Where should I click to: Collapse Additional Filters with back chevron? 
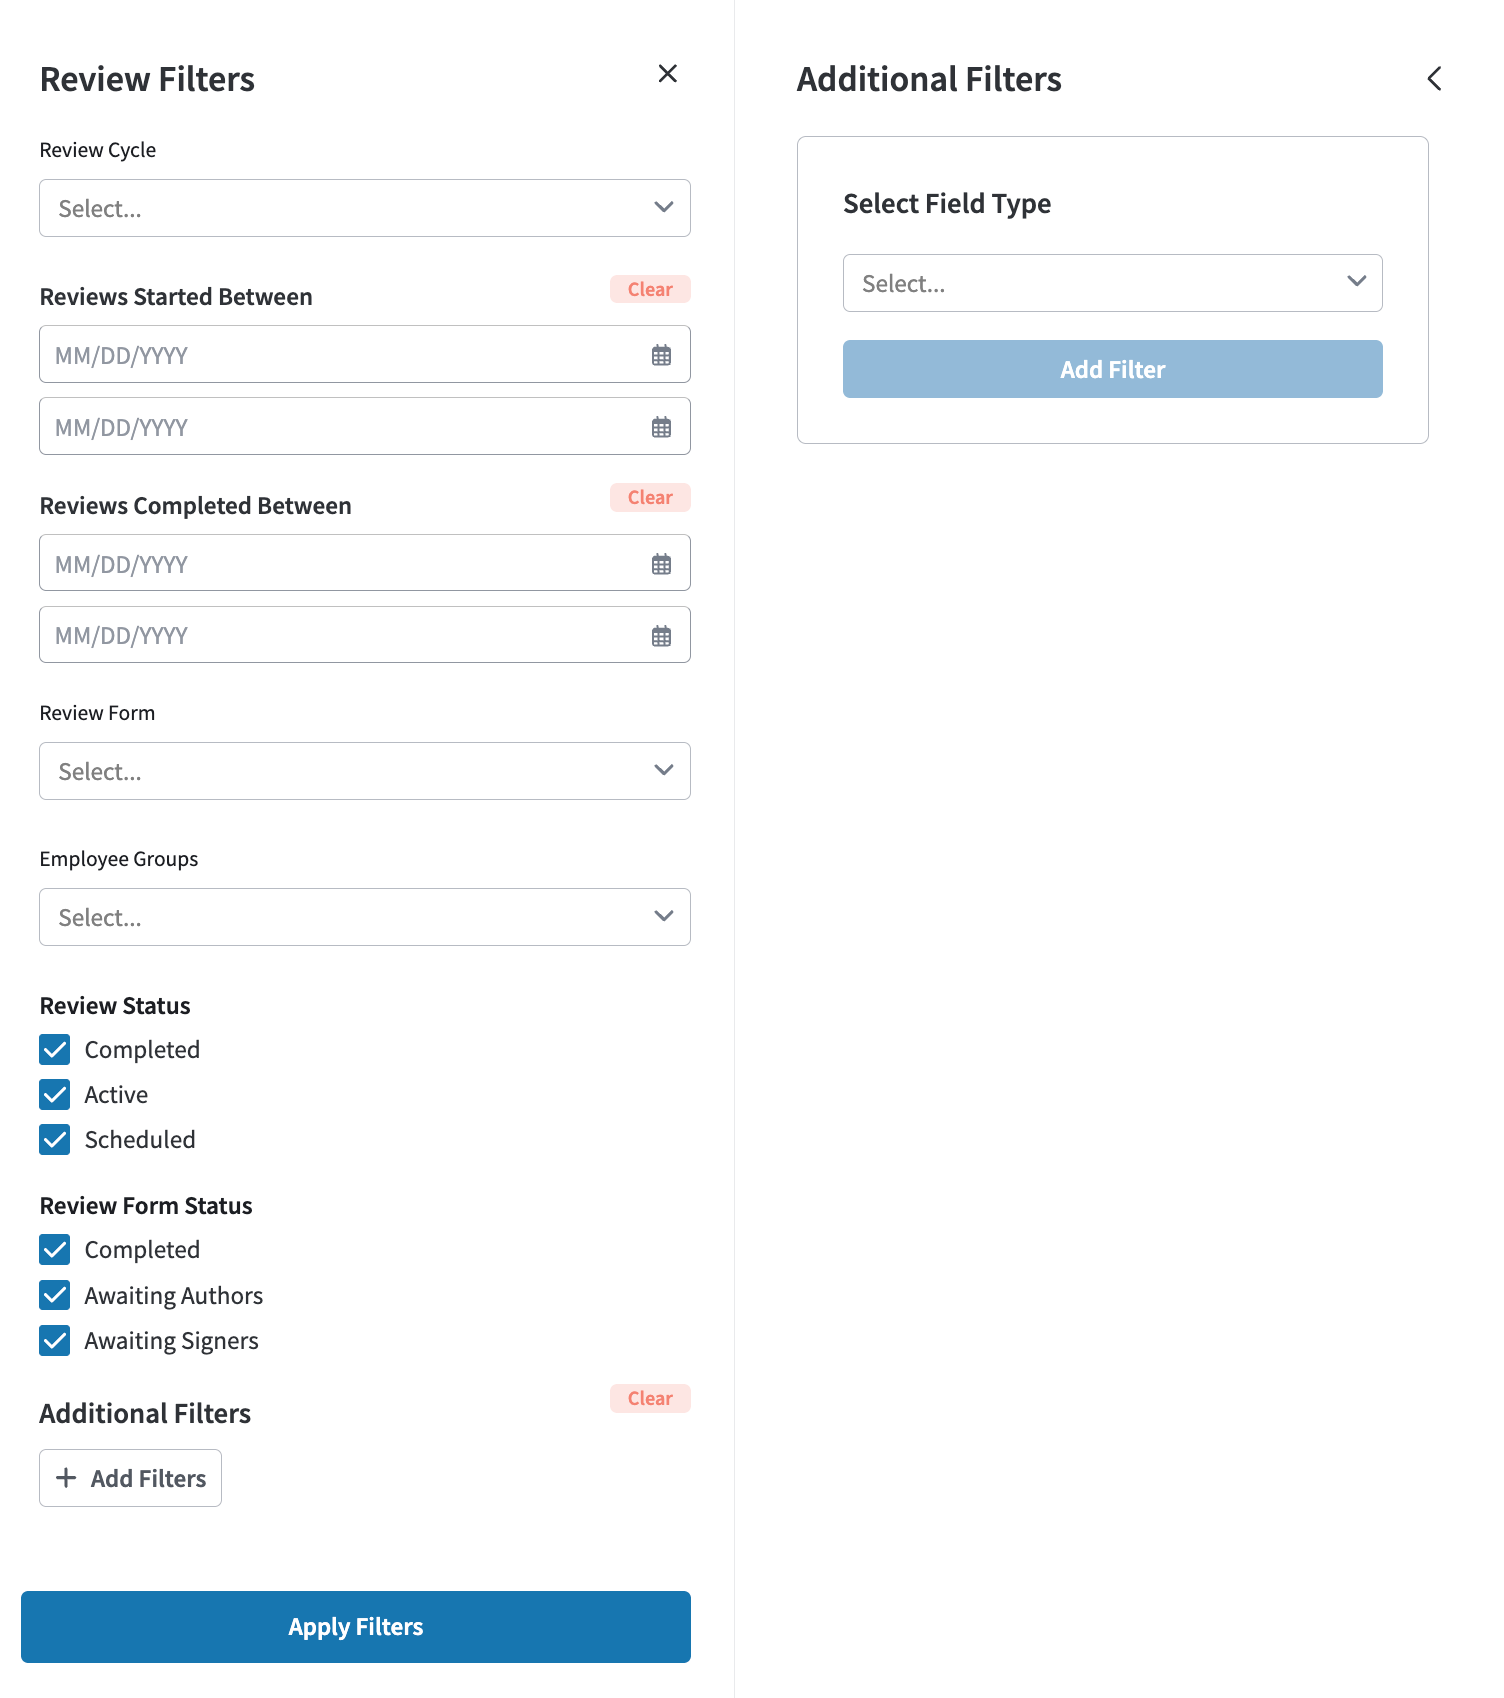point(1434,79)
